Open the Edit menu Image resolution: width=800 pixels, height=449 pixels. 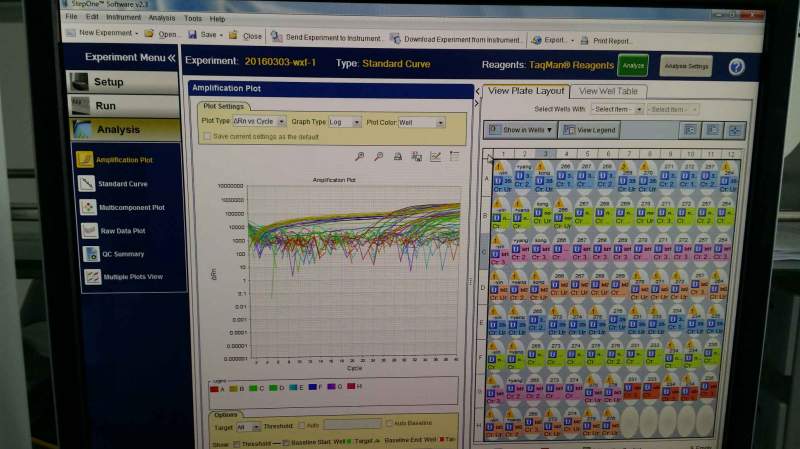92,17
